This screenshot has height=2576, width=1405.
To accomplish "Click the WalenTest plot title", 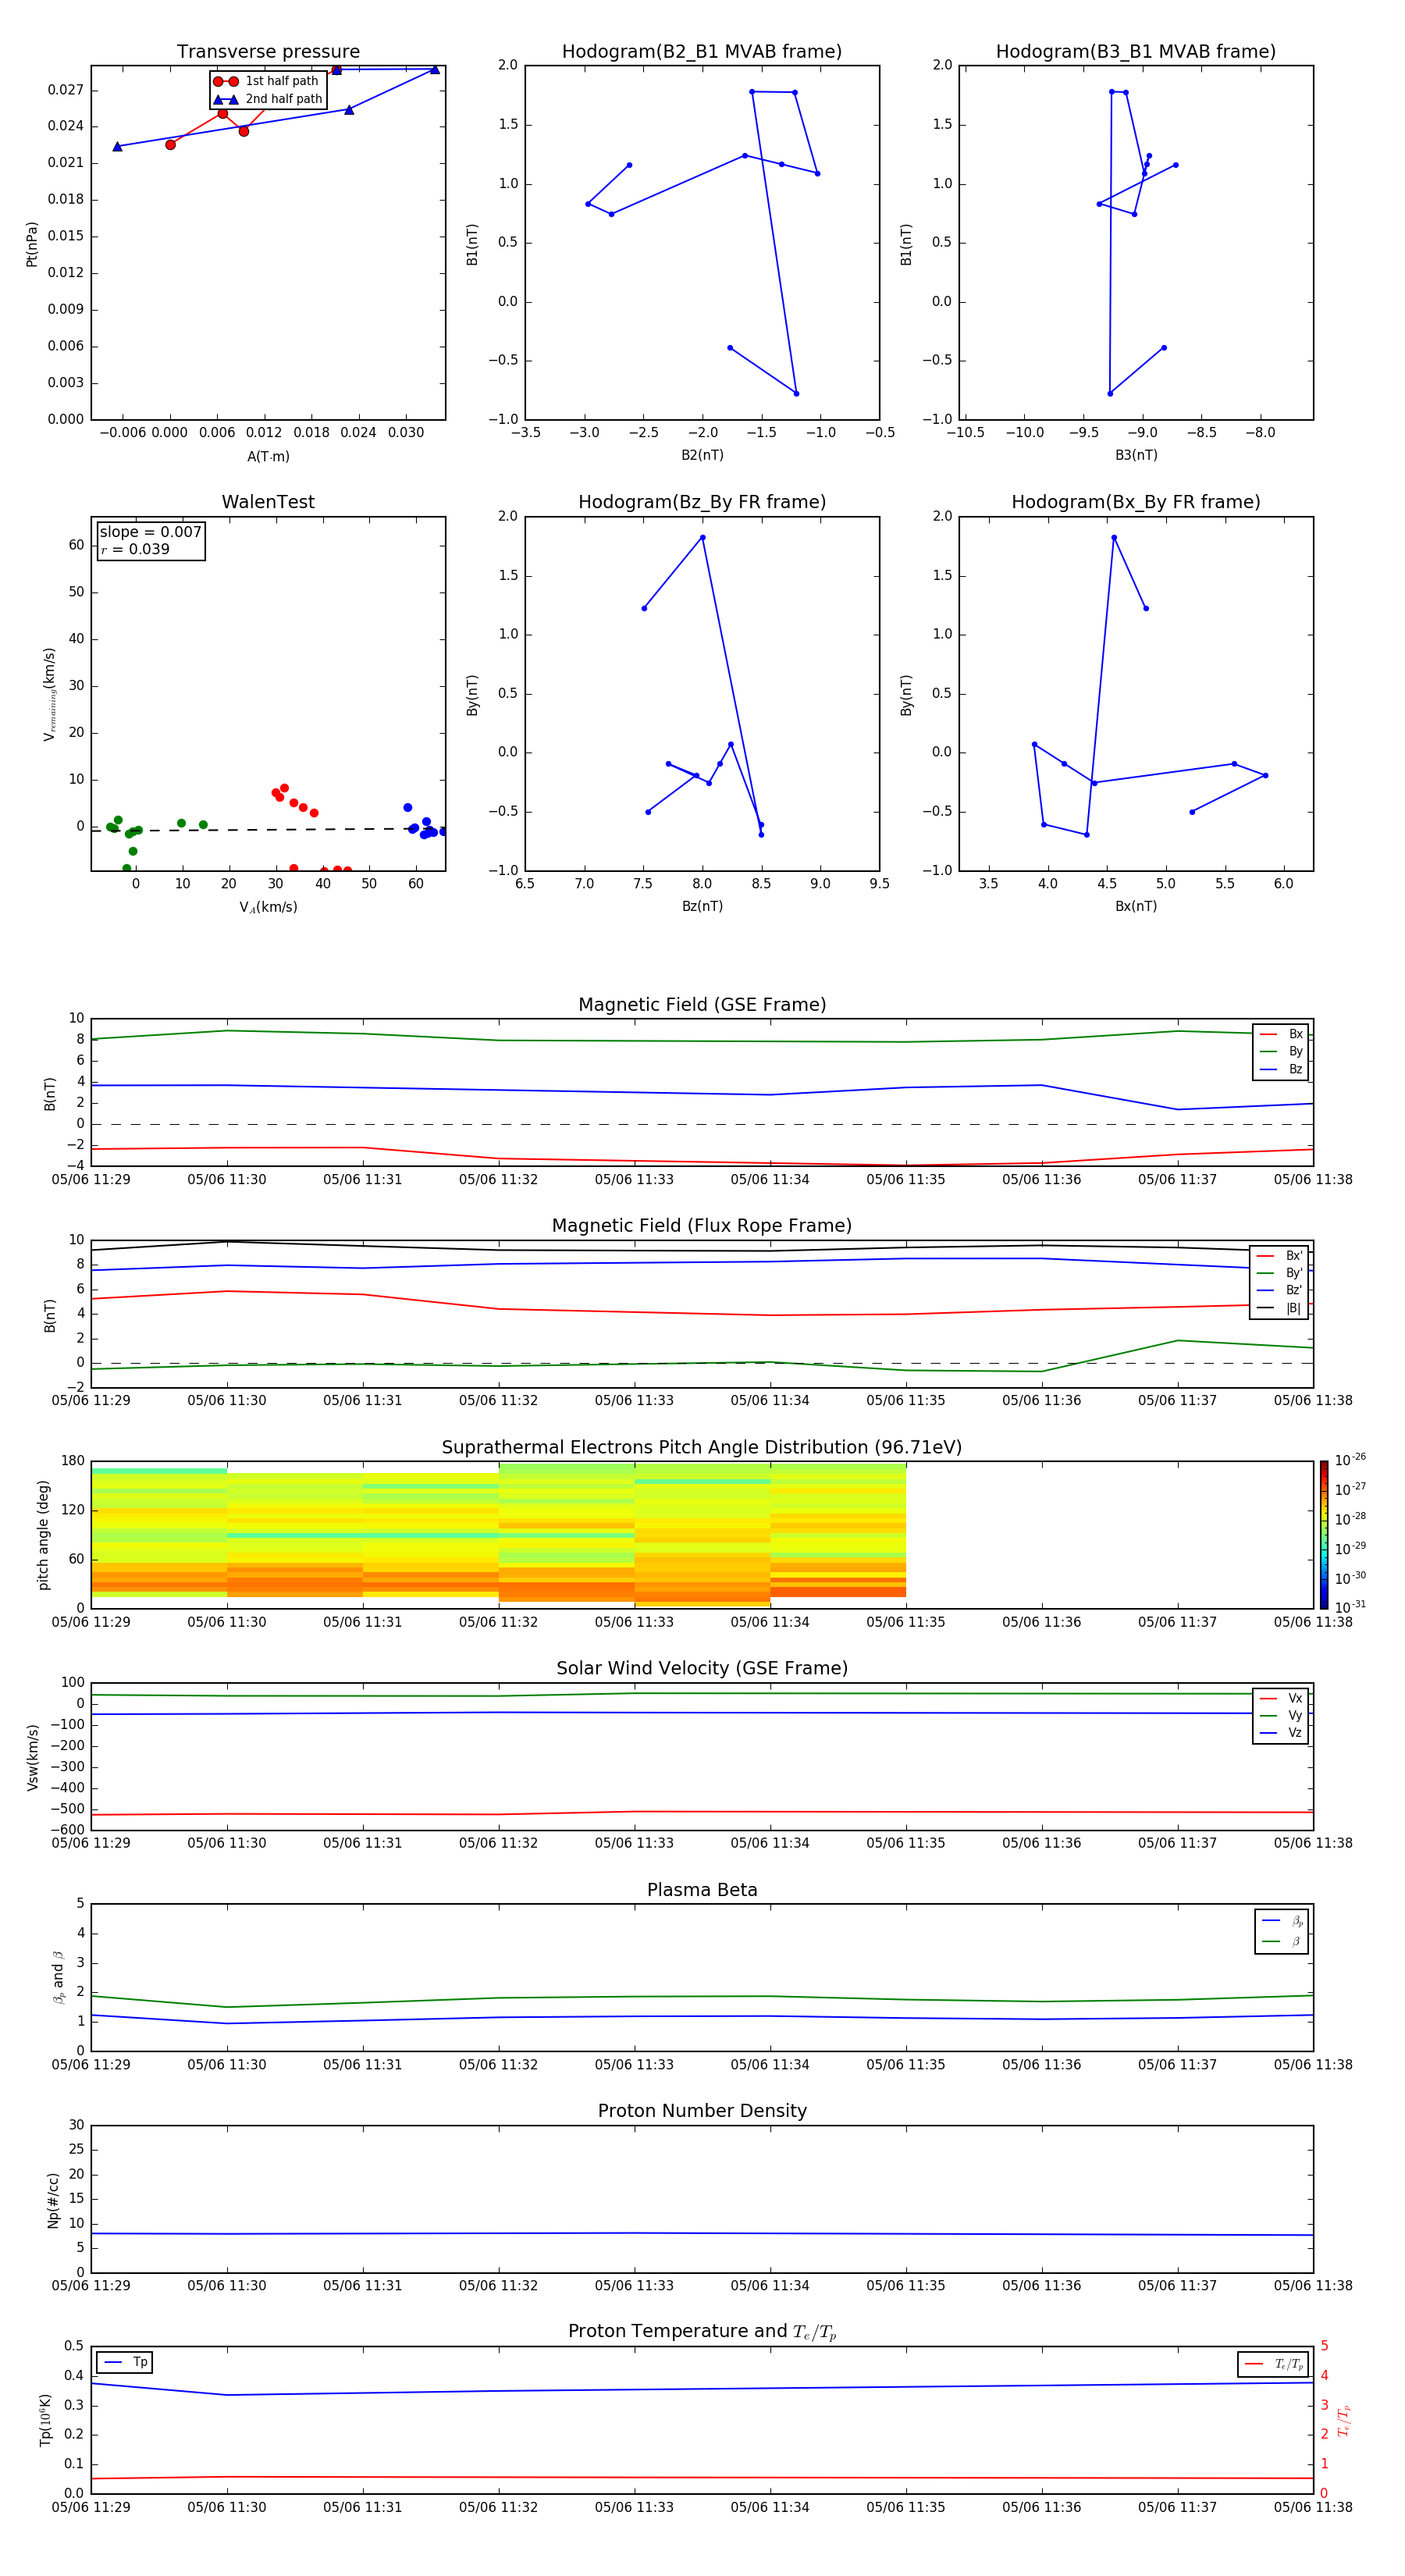I will tap(268, 502).
